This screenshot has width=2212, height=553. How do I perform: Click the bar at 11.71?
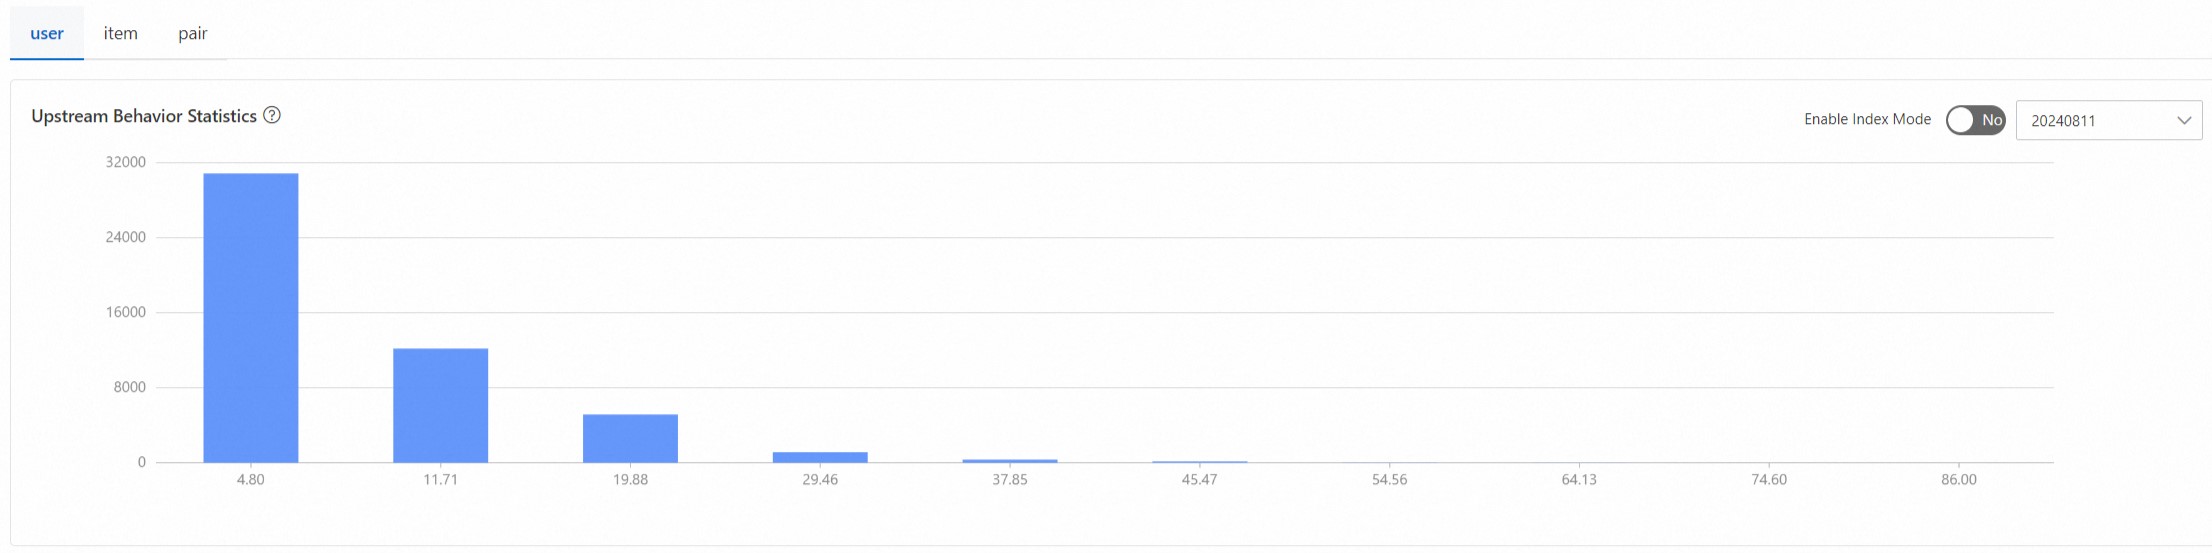[441, 405]
